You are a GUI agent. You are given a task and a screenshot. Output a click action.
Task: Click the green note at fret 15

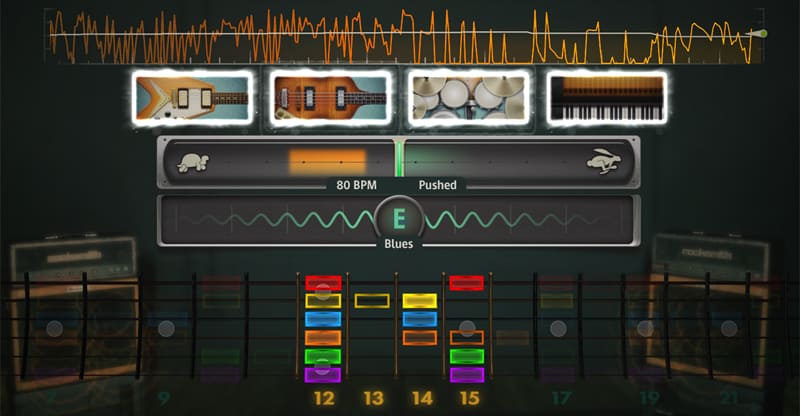click(467, 356)
